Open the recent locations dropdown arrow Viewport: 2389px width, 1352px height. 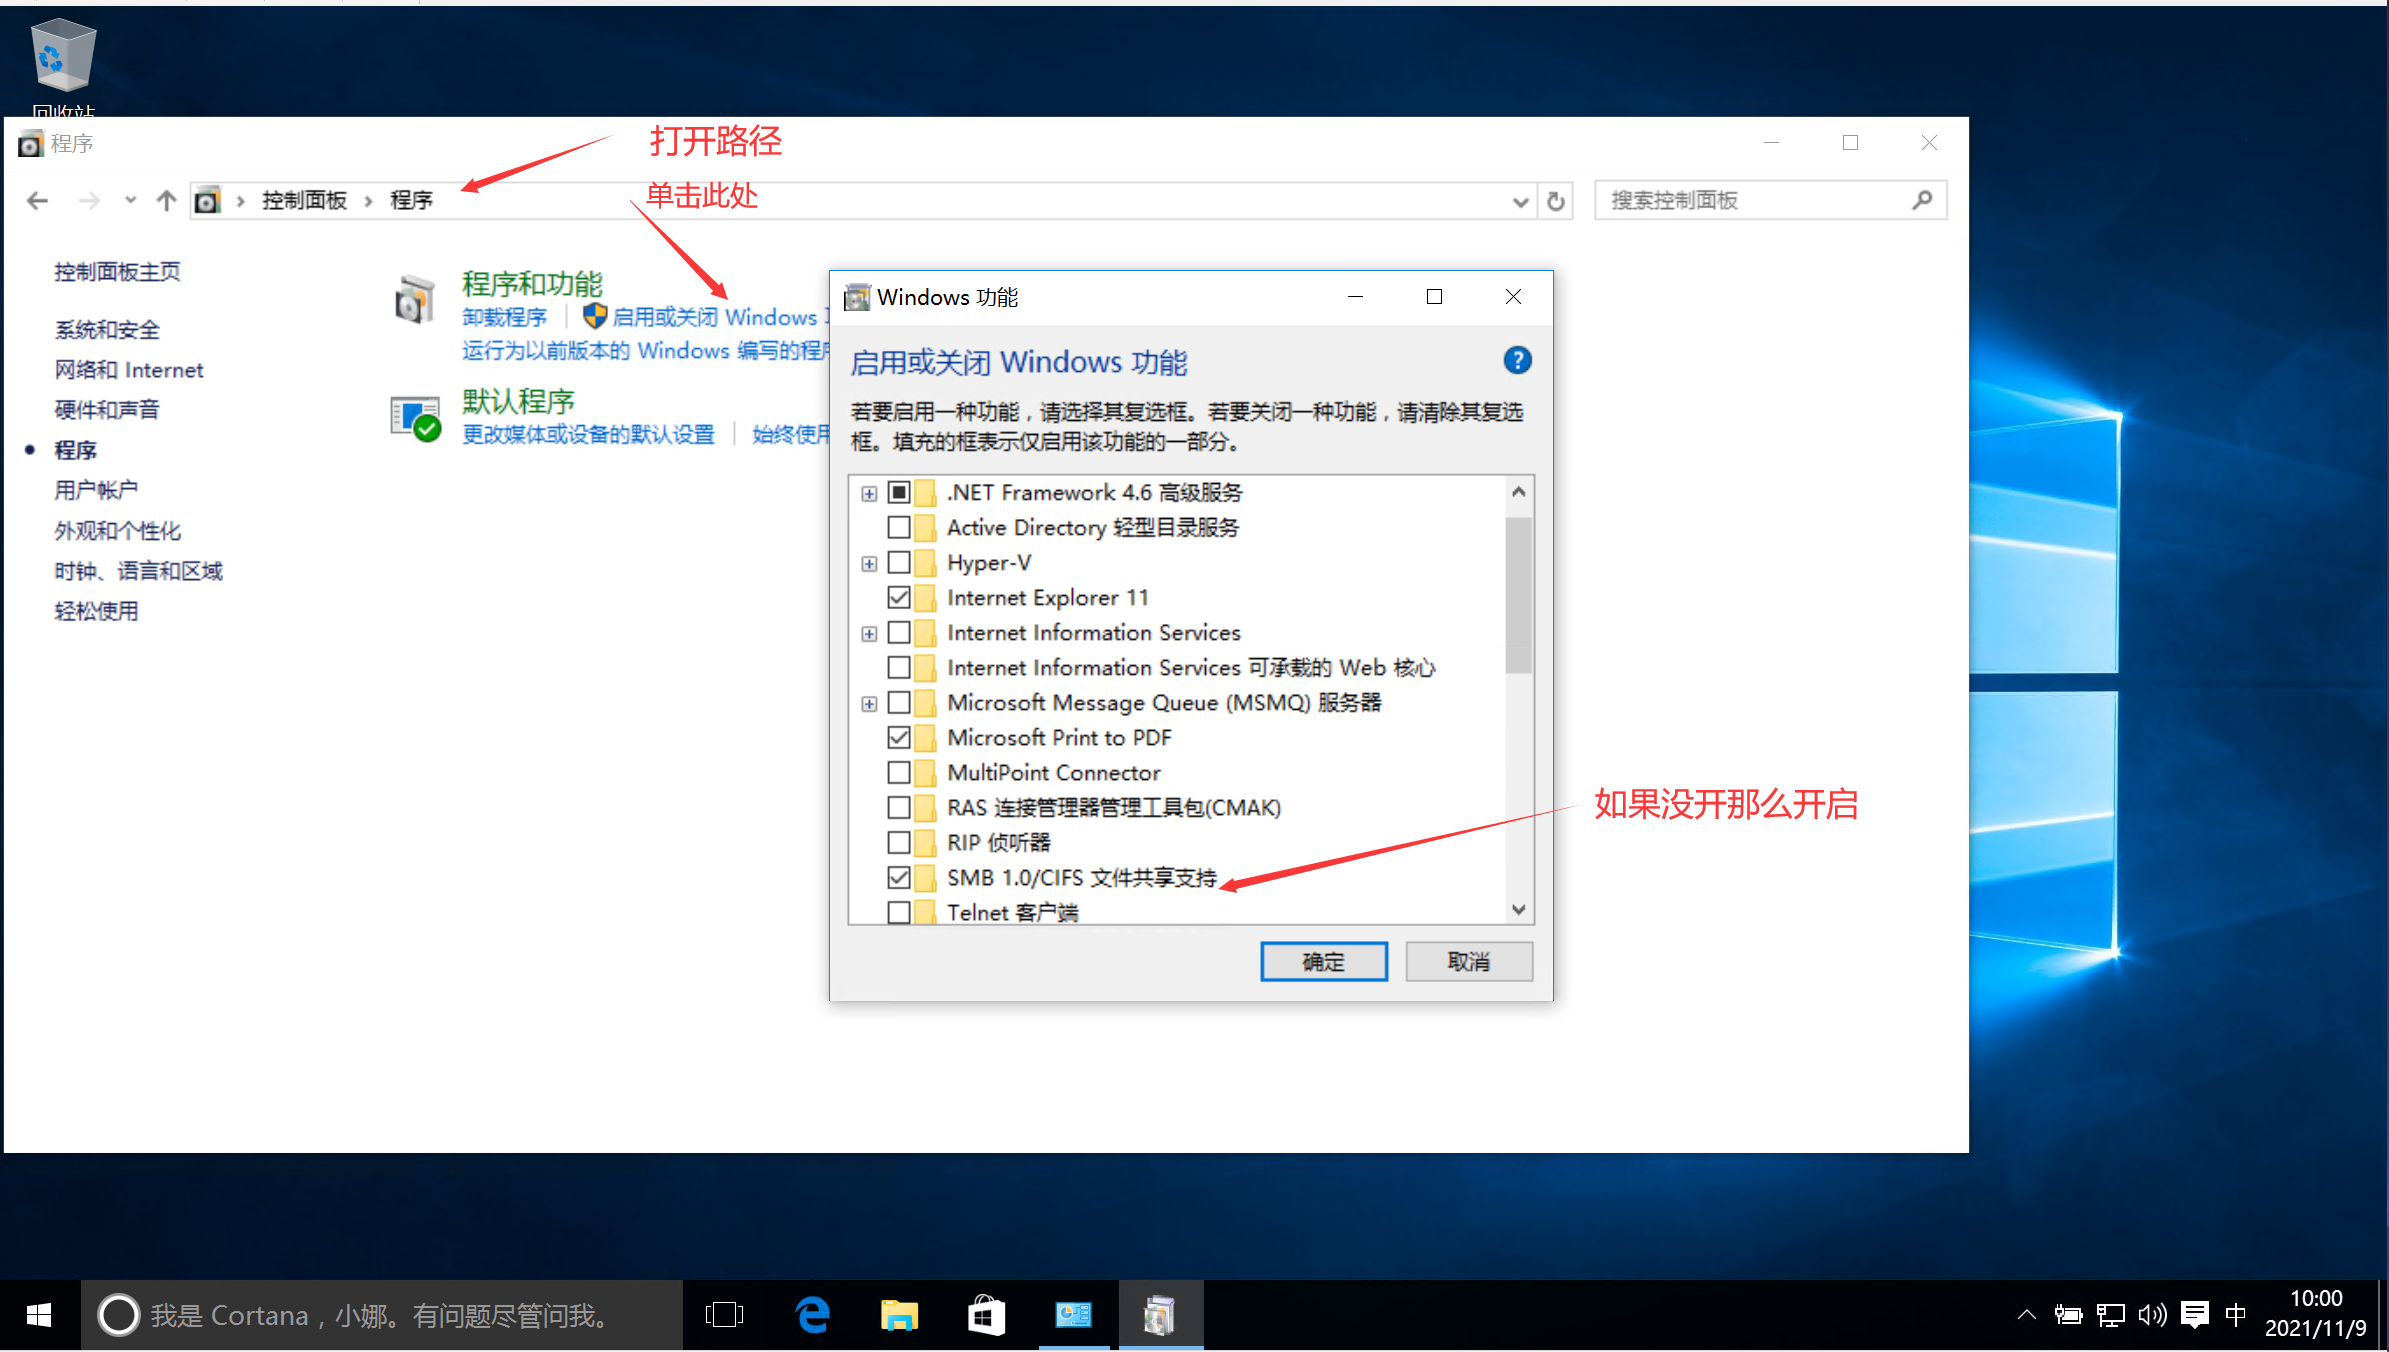pos(130,200)
